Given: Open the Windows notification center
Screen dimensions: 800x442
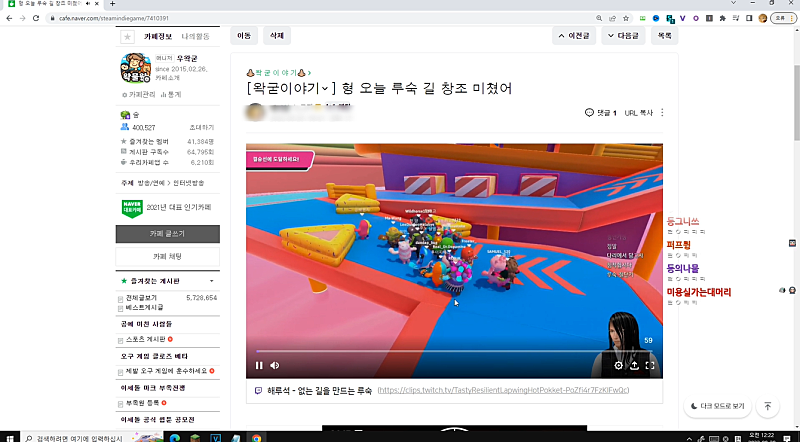Looking at the screenshot, I should [x=787, y=439].
